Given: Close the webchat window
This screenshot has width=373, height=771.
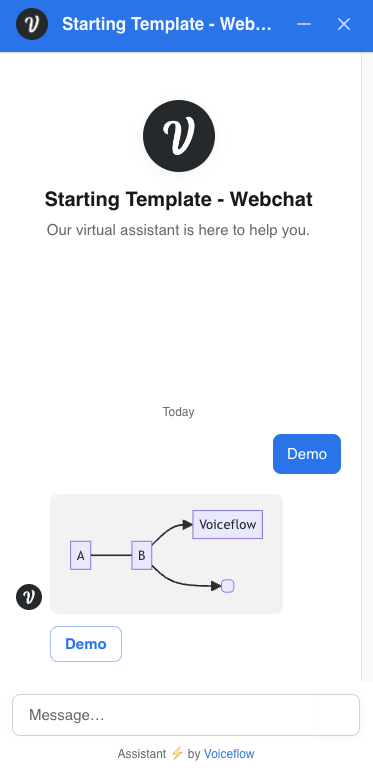Looking at the screenshot, I should (x=344, y=24).
